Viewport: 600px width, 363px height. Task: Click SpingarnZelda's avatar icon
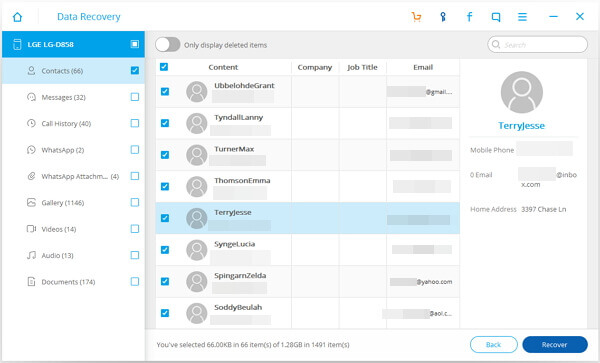pos(197,282)
